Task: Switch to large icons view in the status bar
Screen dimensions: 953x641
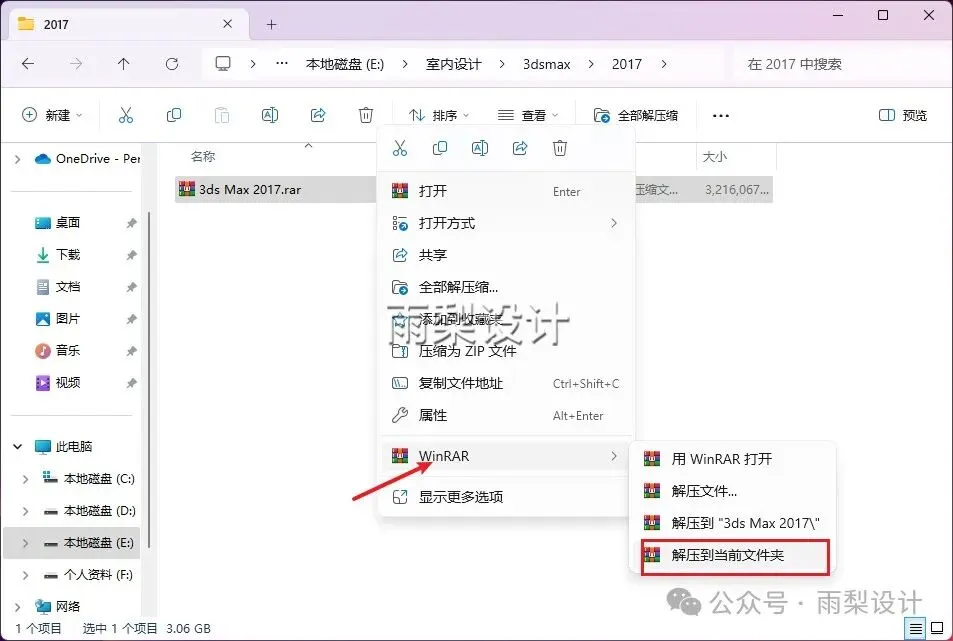Action: (x=937, y=628)
